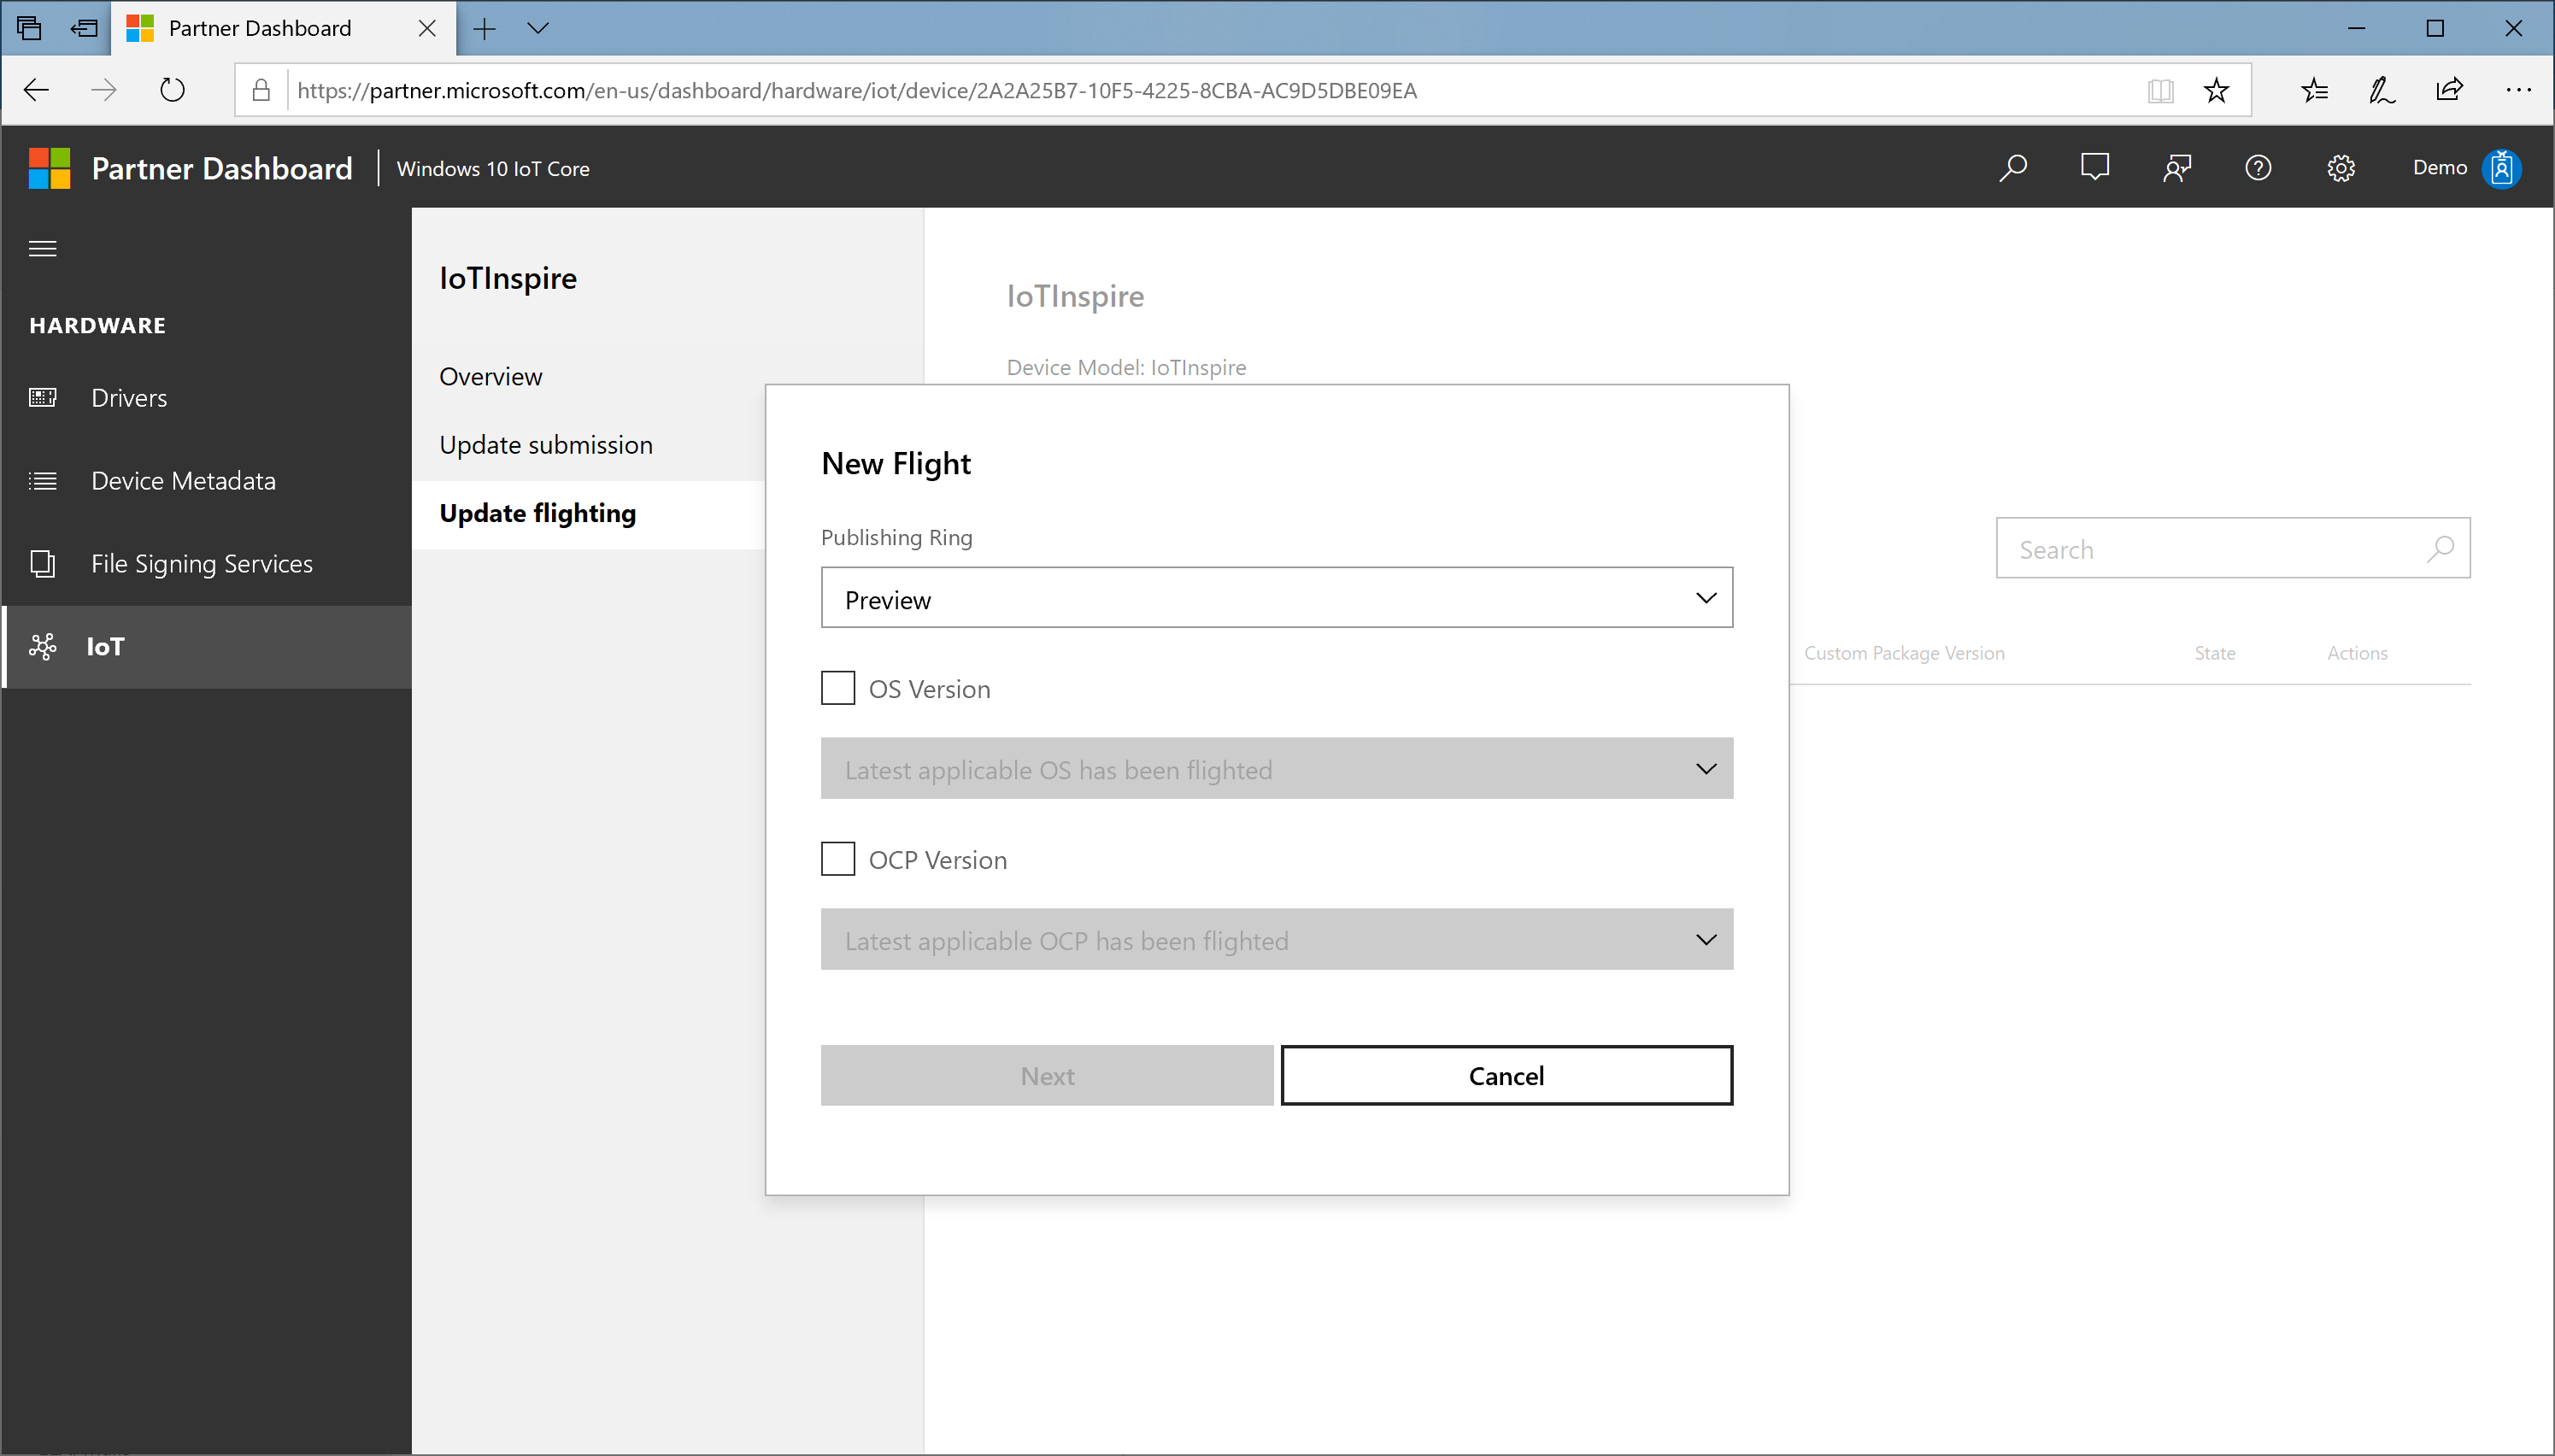Click the Cancel button
The width and height of the screenshot is (2555, 1456).
(1506, 1075)
